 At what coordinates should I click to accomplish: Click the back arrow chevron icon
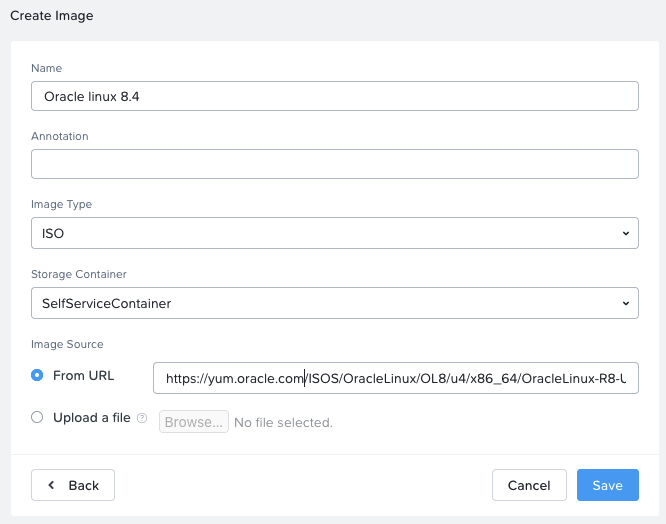(51, 485)
